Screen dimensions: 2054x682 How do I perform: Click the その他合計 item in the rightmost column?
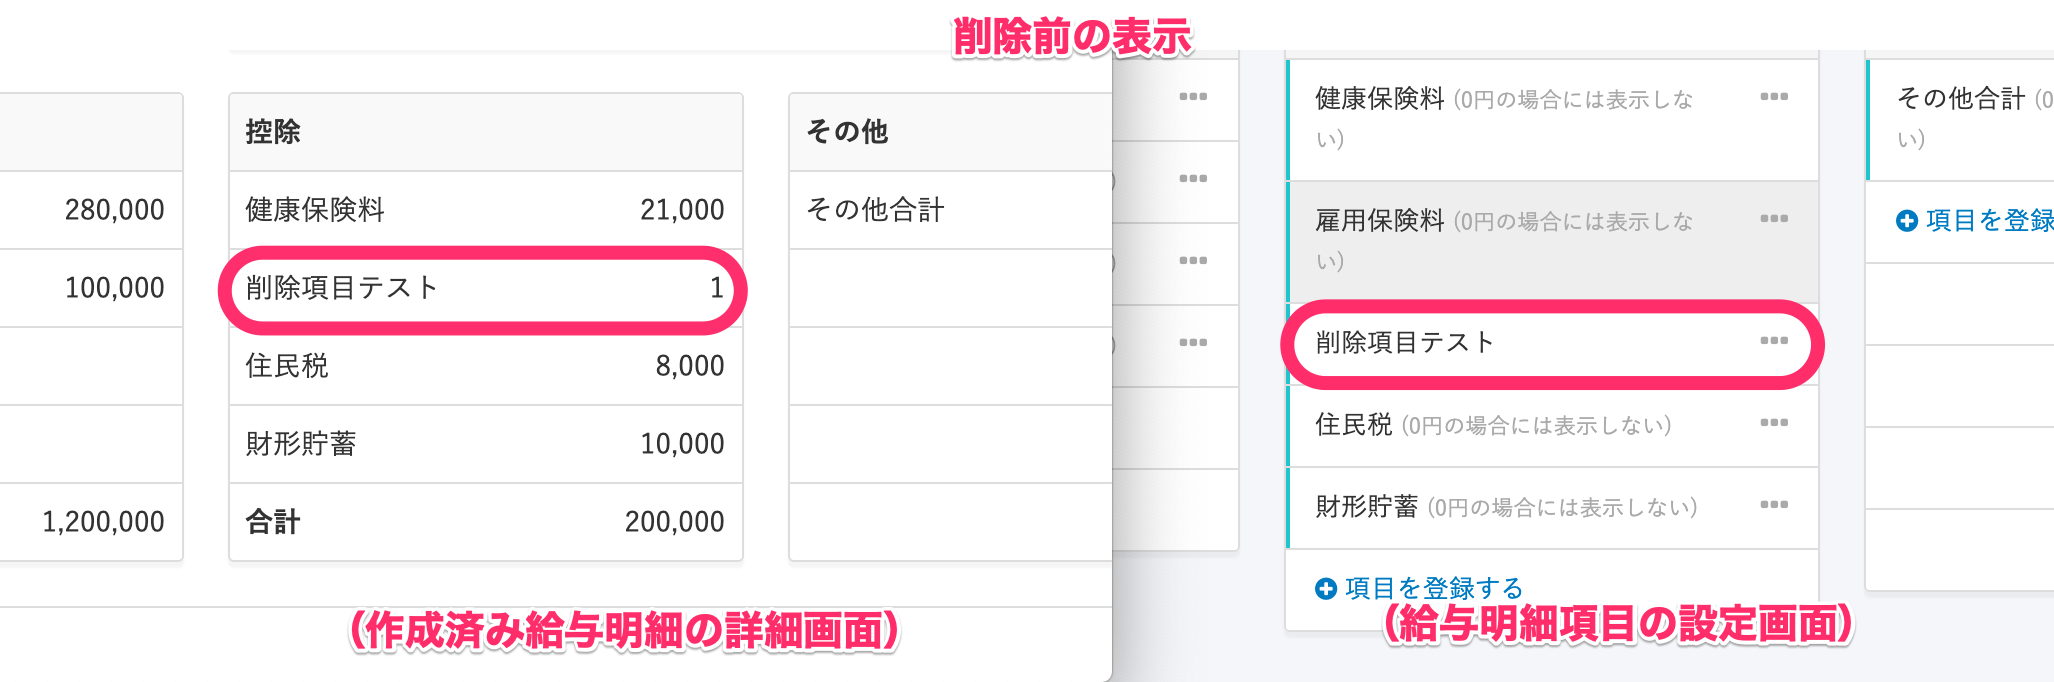point(1960,119)
